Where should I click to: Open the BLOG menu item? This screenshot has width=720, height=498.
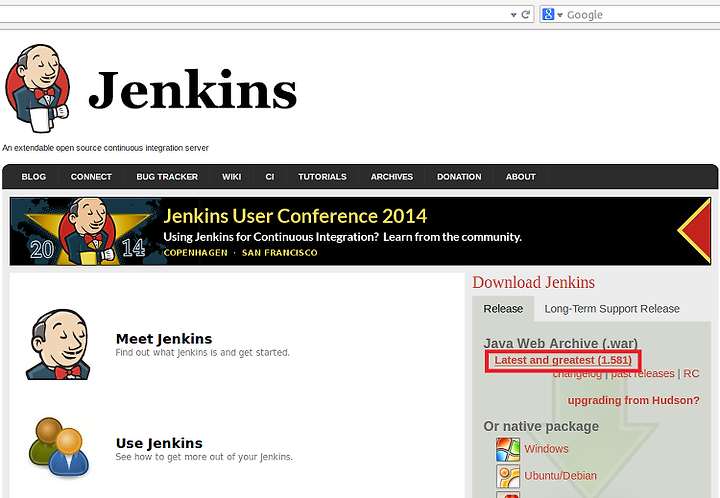point(34,177)
